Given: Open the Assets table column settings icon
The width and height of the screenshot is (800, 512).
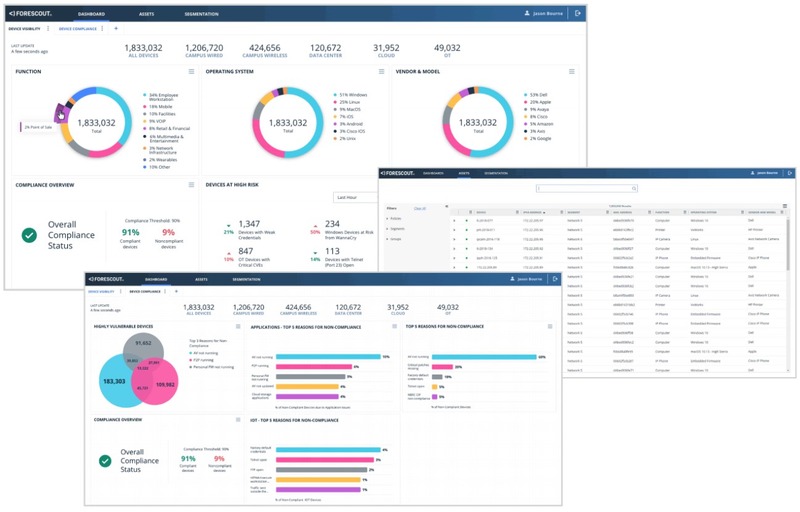Looking at the screenshot, I should click(x=784, y=206).
